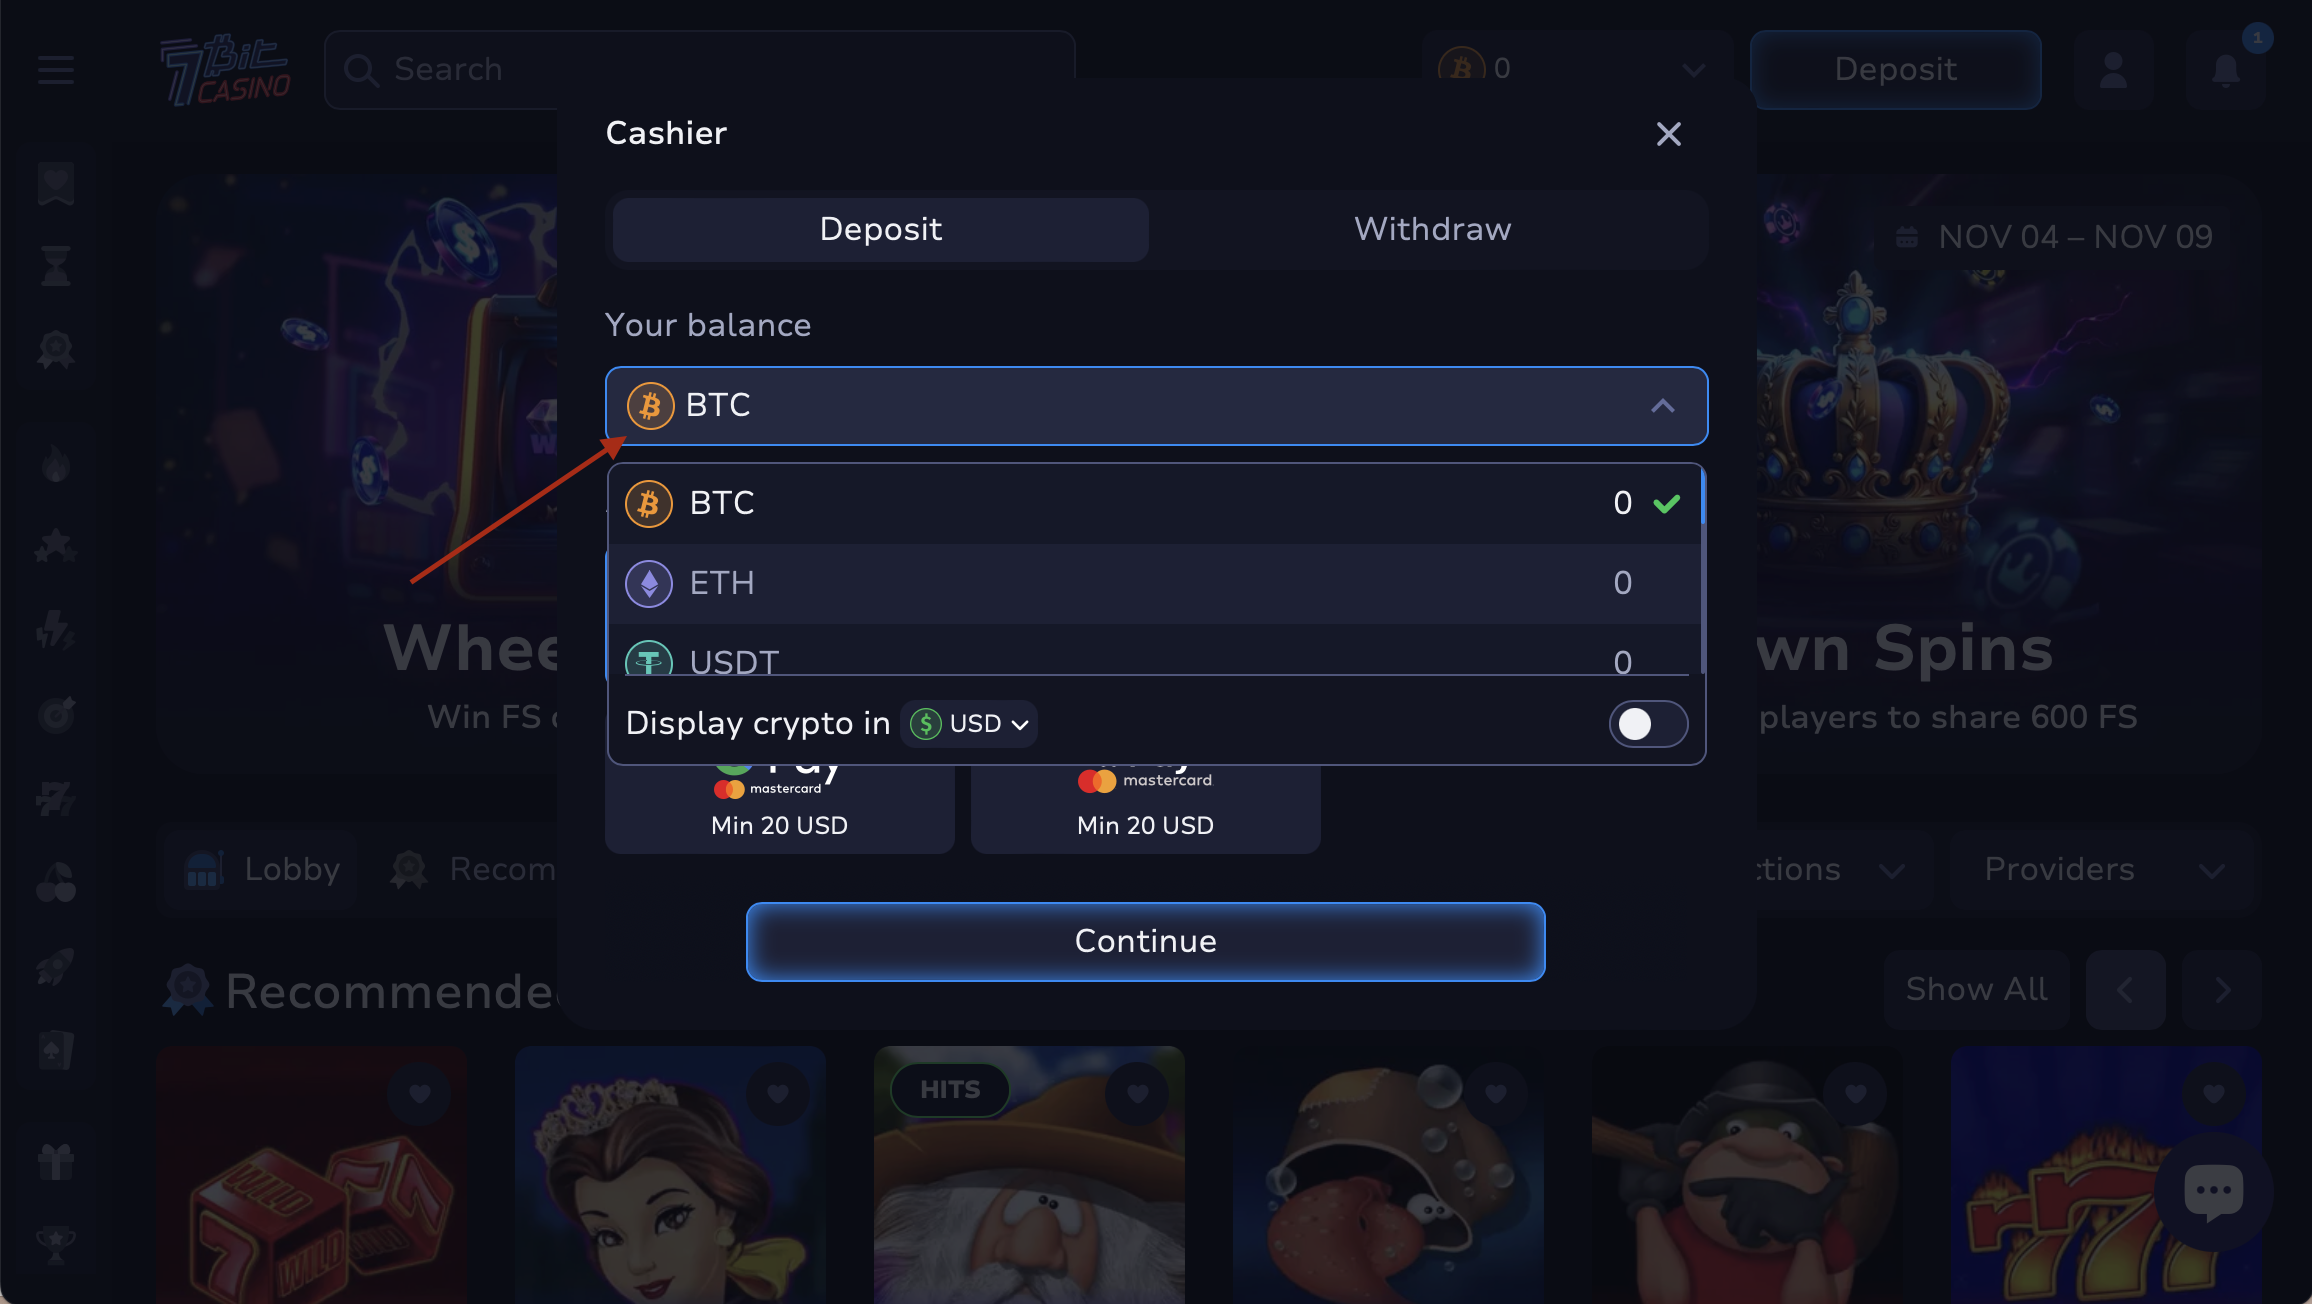The image size is (2312, 1304).
Task: Open the USD display currency dropdown
Action: (x=969, y=724)
